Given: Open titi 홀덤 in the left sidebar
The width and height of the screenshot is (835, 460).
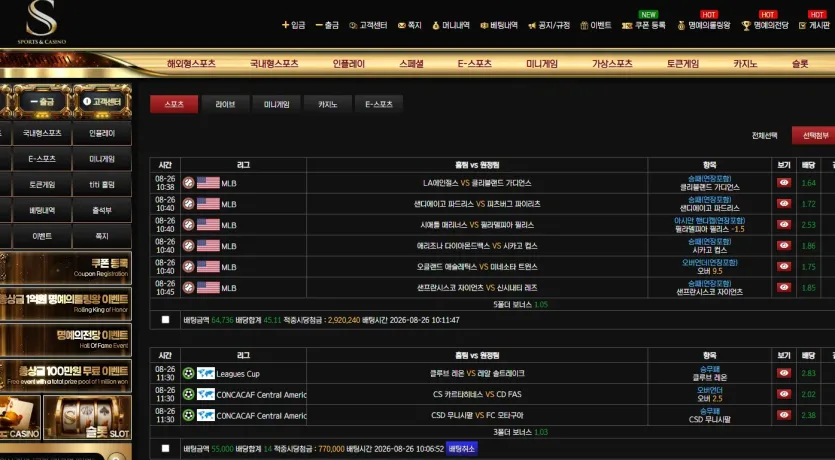Looking at the screenshot, I should click(102, 185).
